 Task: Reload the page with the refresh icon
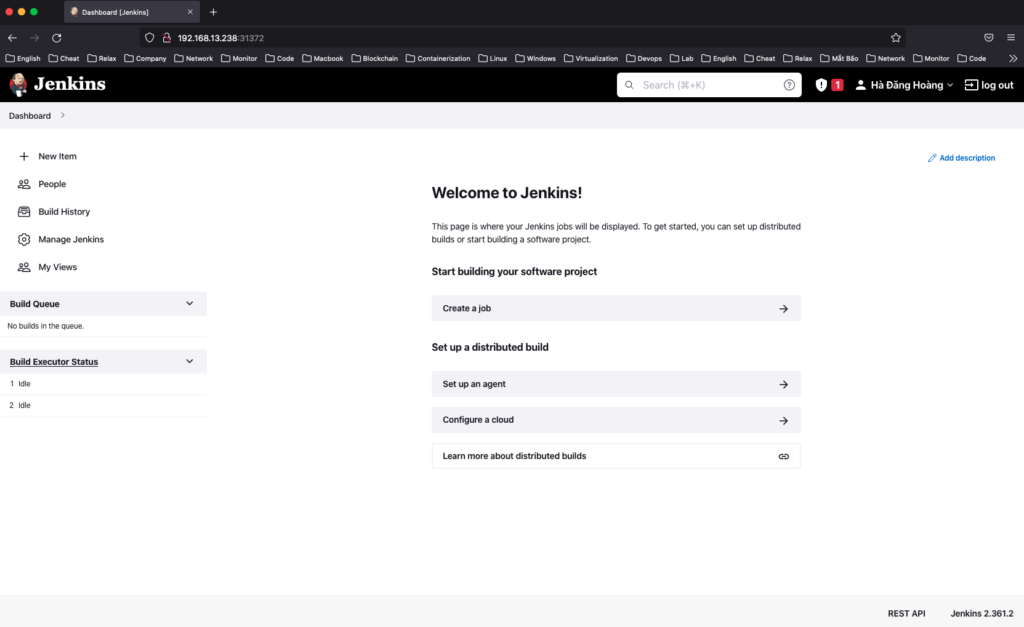pos(57,38)
